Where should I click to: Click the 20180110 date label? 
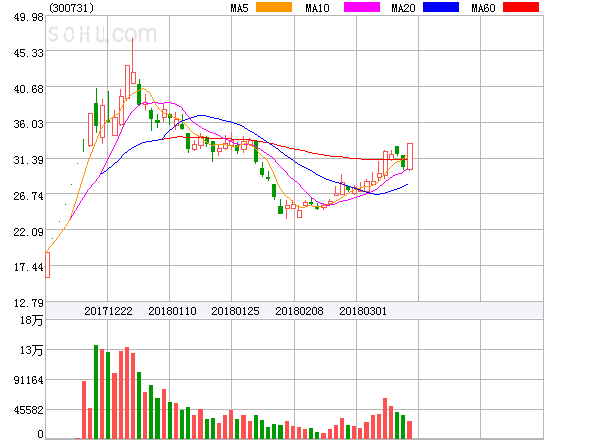coord(172,311)
